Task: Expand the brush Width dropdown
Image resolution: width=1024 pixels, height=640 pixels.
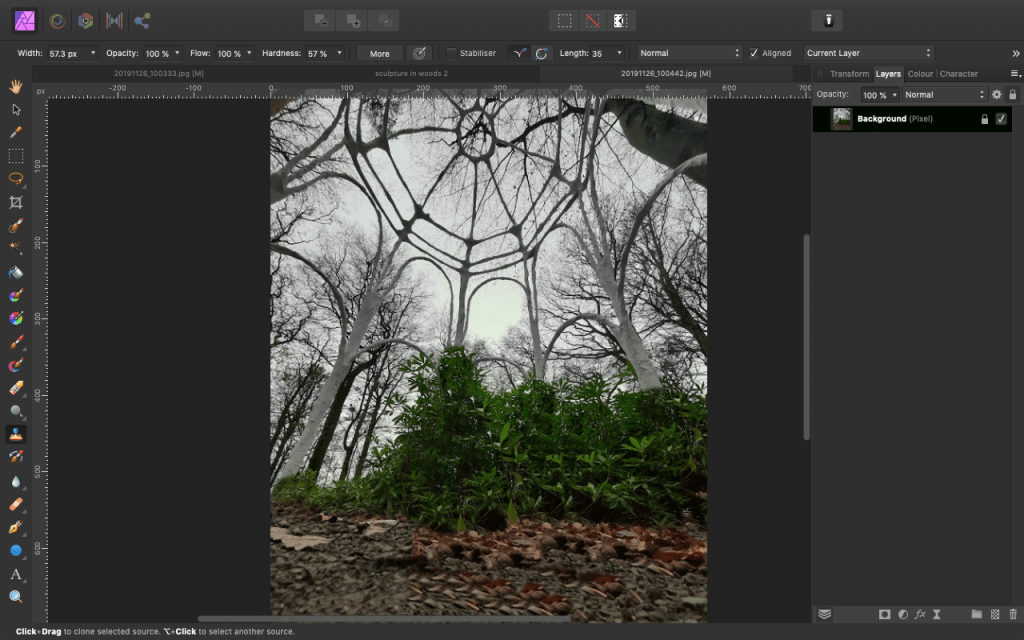Action: (93, 53)
